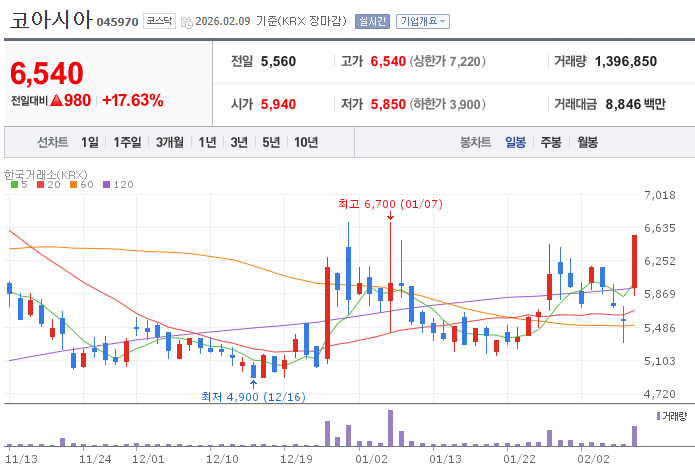Click the +17.63% change rate
Image resolution: width=695 pixels, height=473 pixels.
click(x=133, y=100)
